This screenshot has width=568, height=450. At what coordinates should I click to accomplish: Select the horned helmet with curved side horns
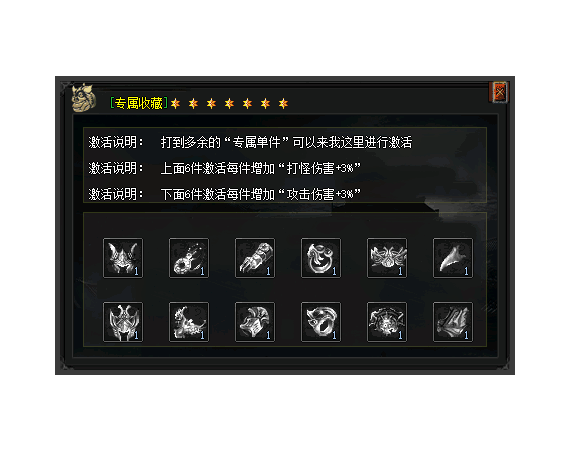pos(123,258)
